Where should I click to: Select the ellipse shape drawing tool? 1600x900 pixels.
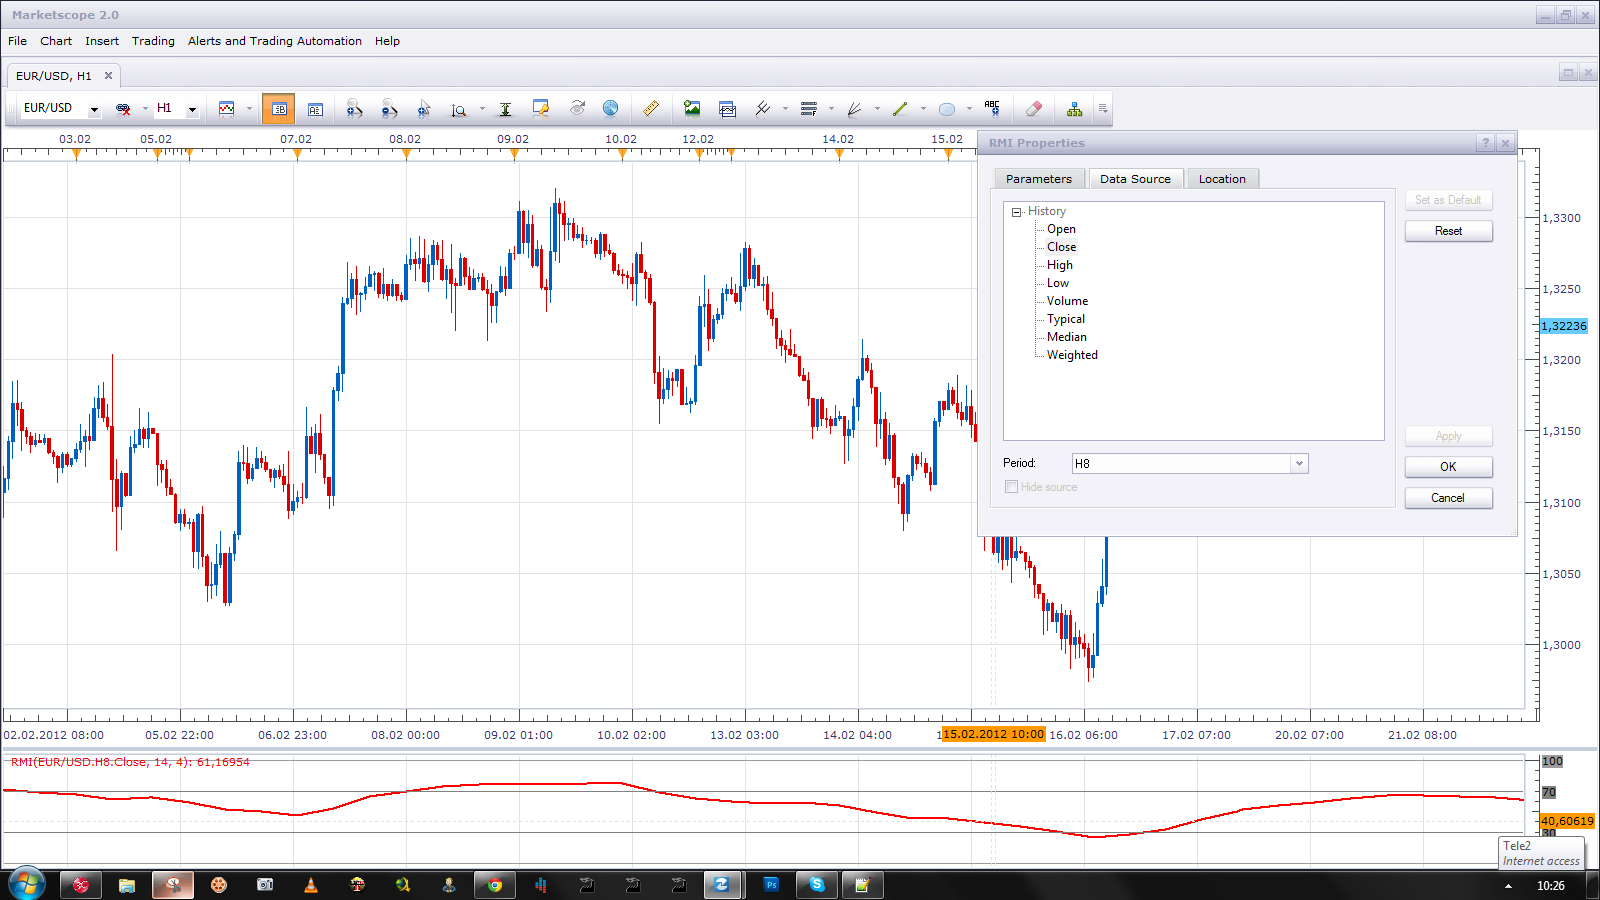tap(947, 109)
